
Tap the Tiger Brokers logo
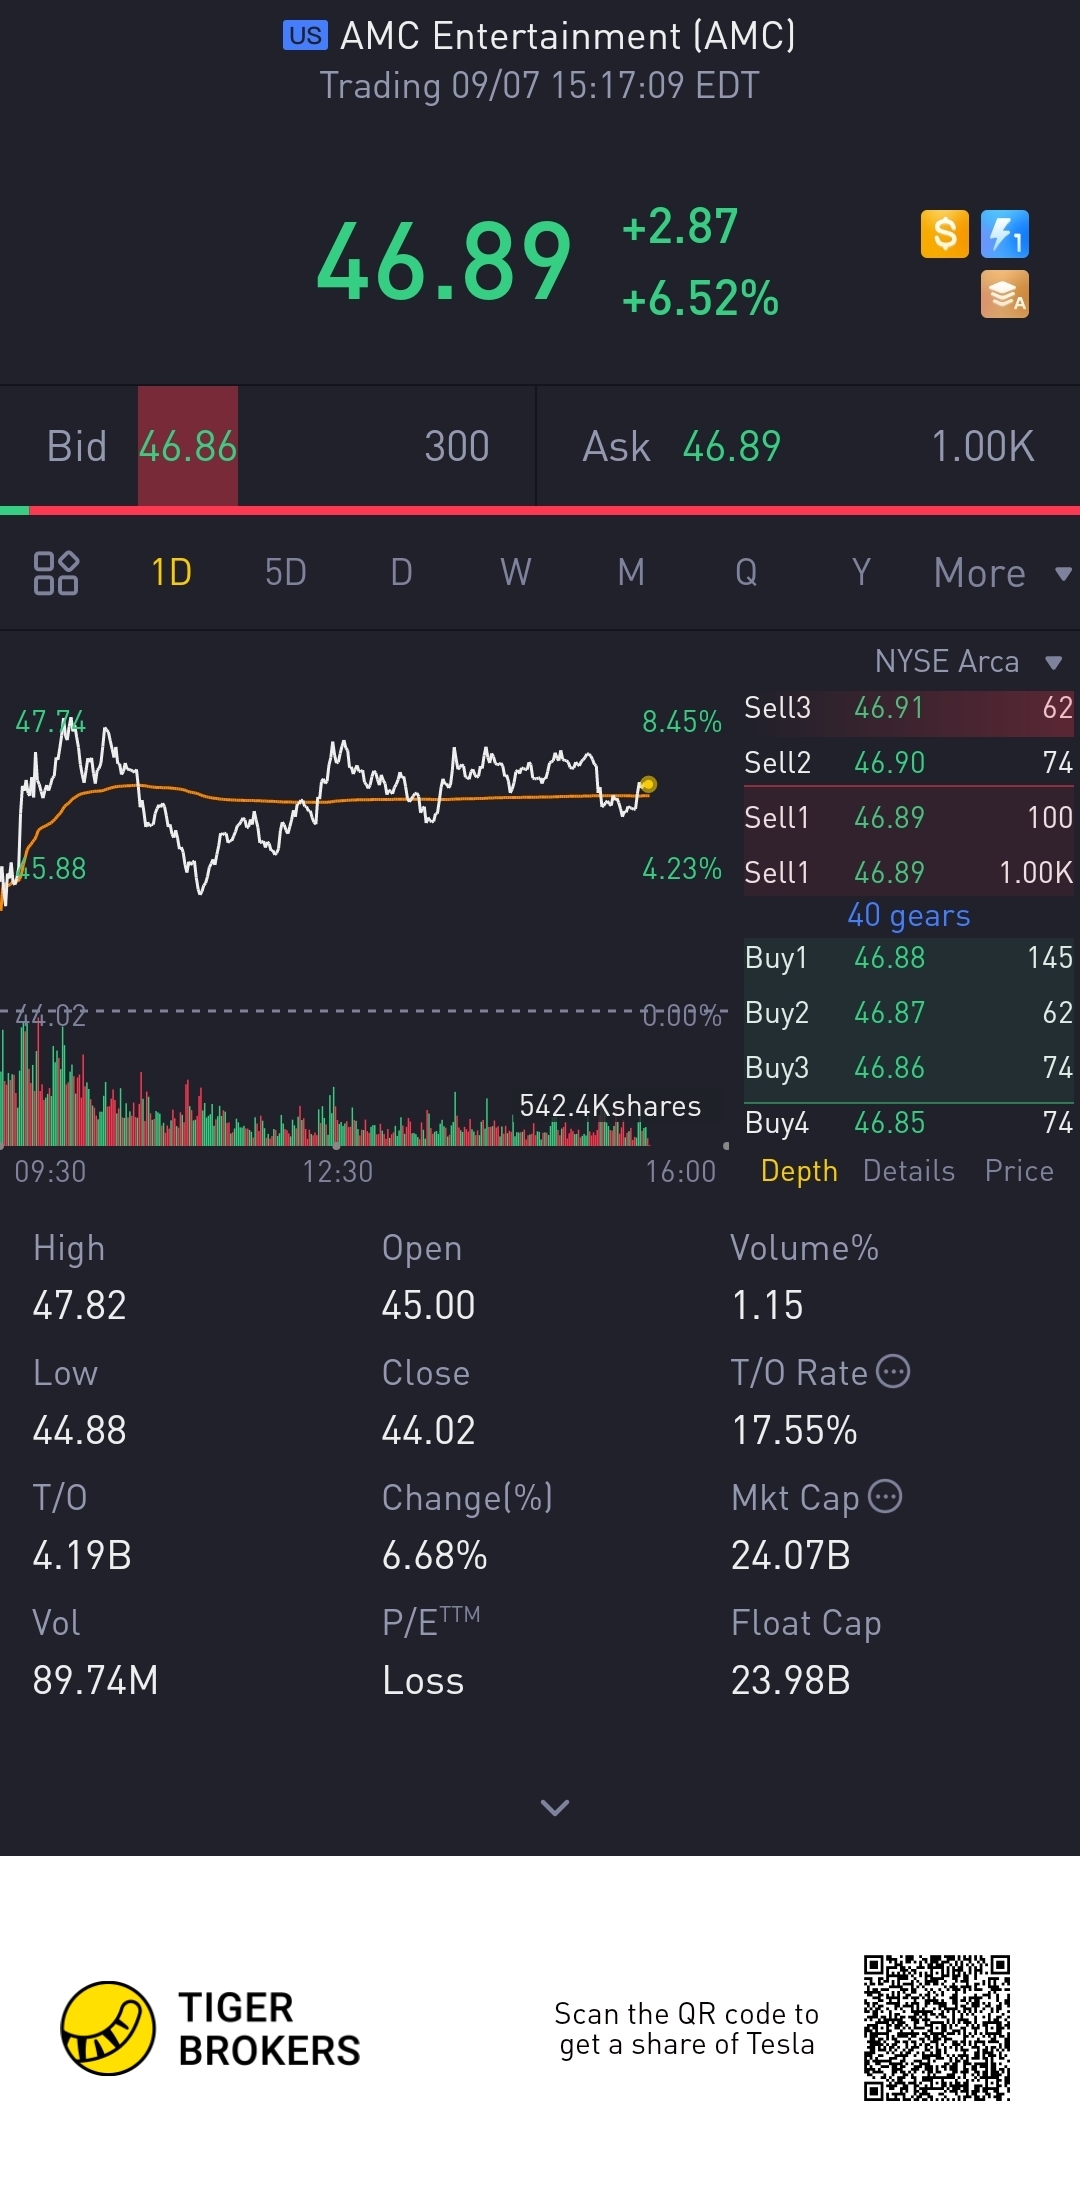point(210,2028)
